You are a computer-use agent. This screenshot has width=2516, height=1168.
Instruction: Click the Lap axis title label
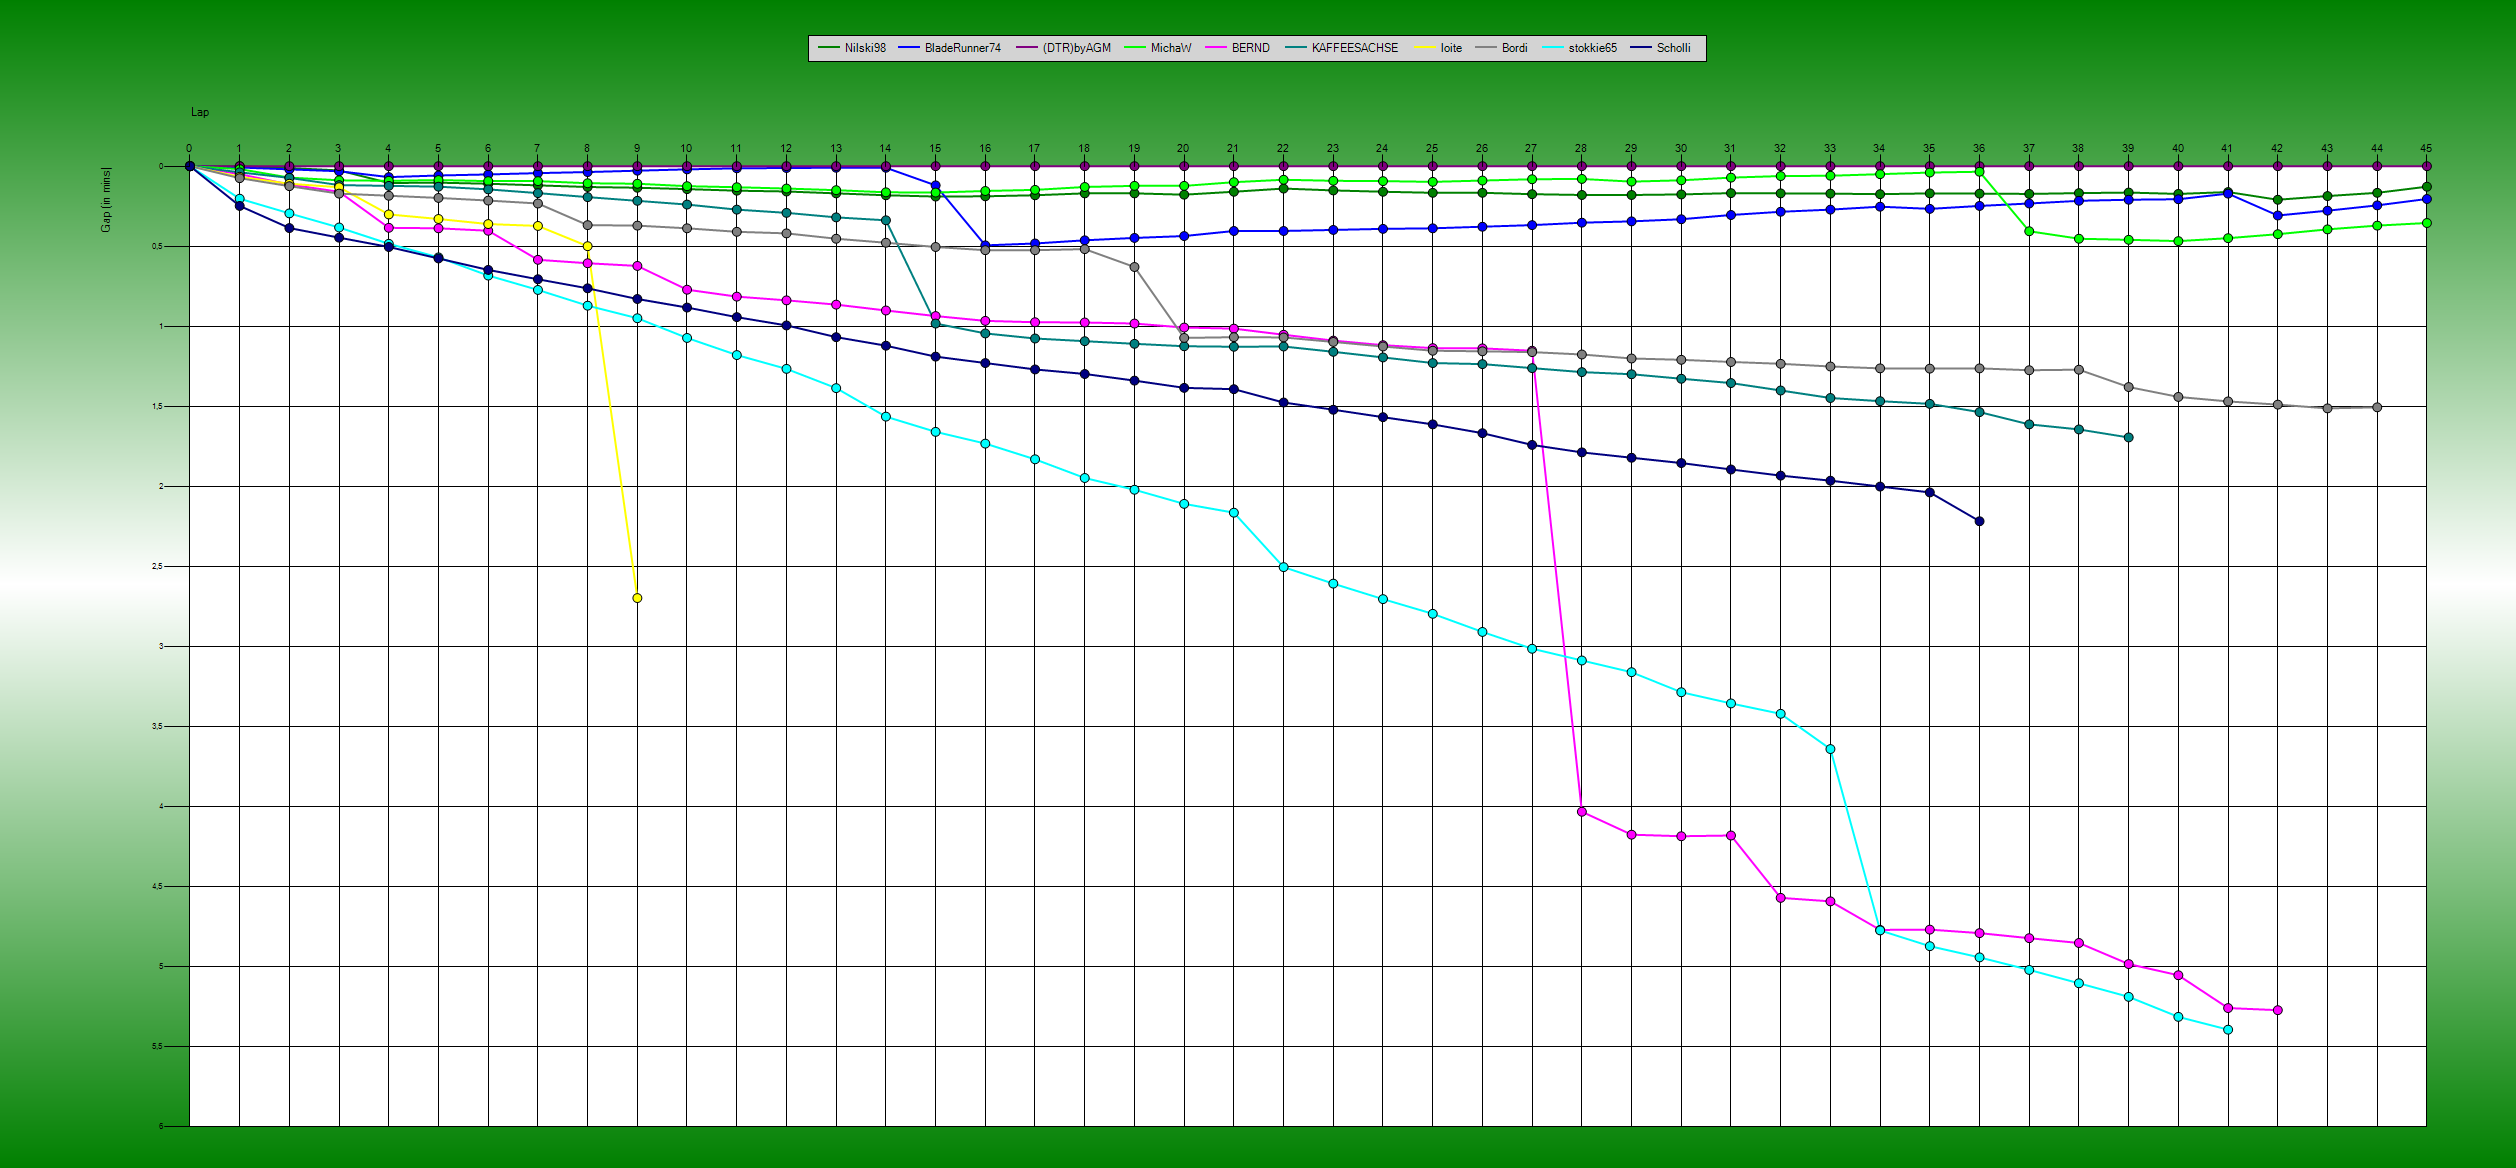coord(200,112)
